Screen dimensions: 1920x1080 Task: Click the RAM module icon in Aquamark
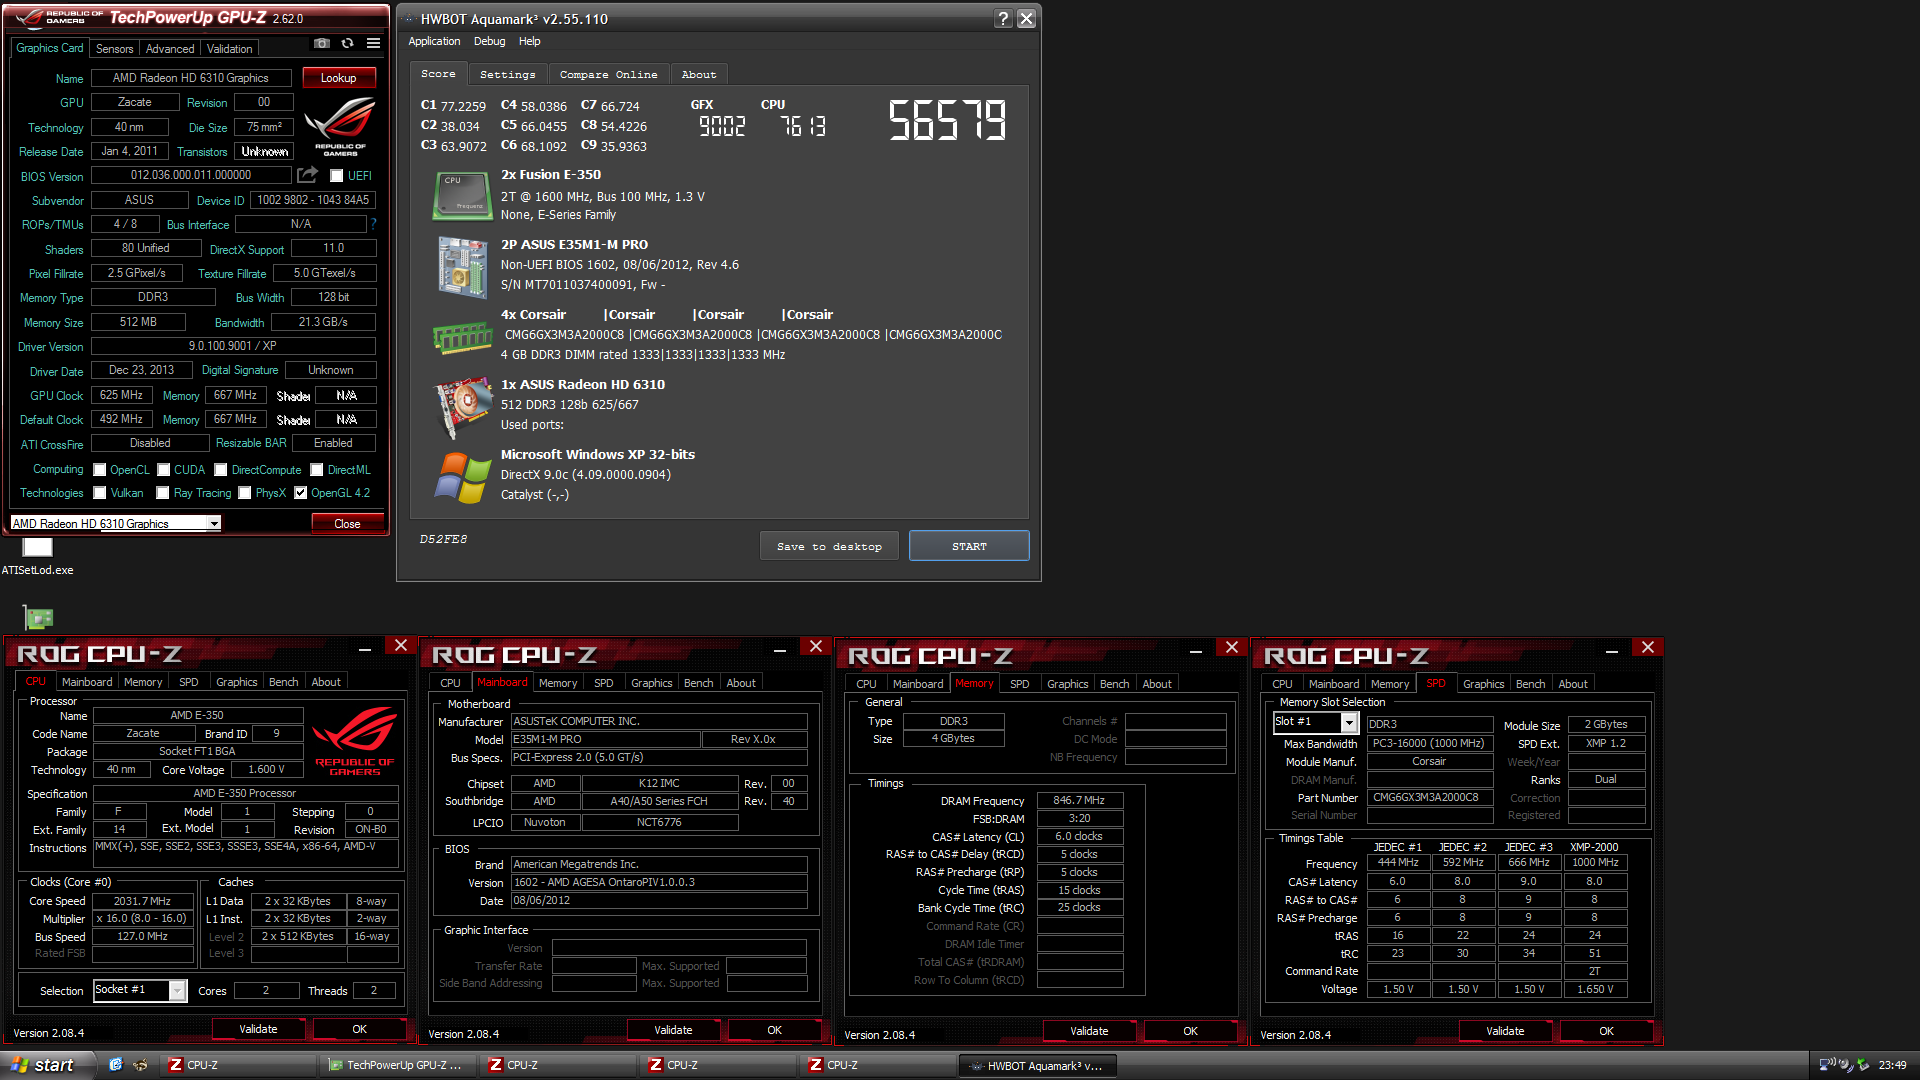(461, 337)
